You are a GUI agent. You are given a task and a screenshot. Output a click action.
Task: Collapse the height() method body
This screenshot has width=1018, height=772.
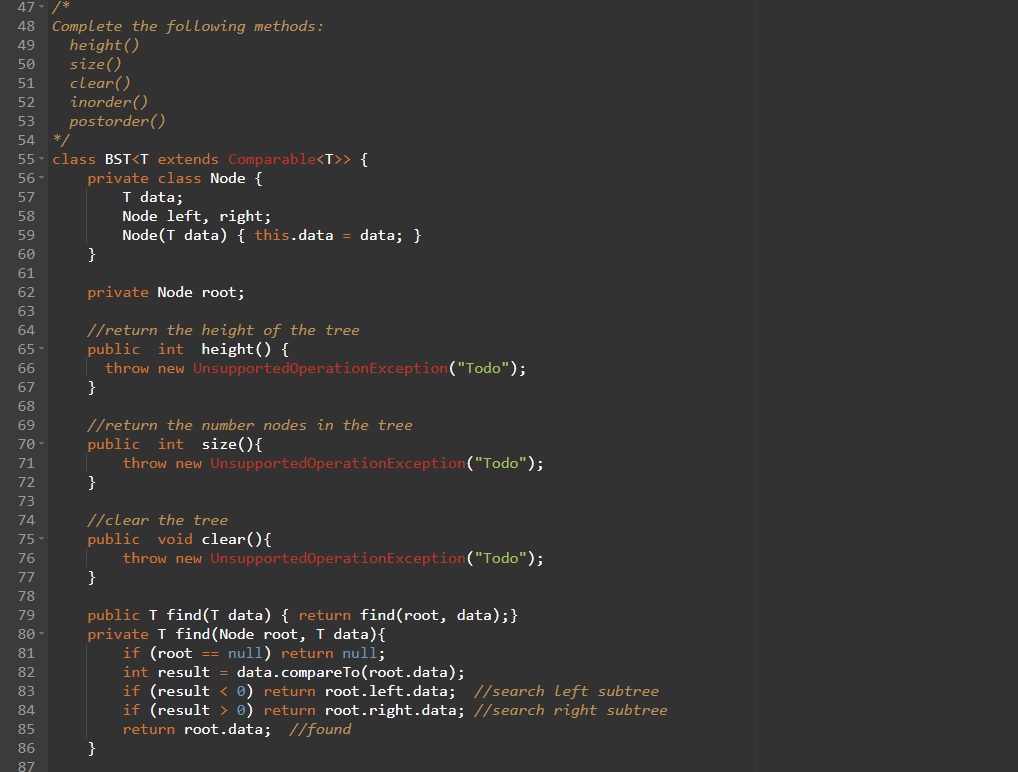coord(42,348)
